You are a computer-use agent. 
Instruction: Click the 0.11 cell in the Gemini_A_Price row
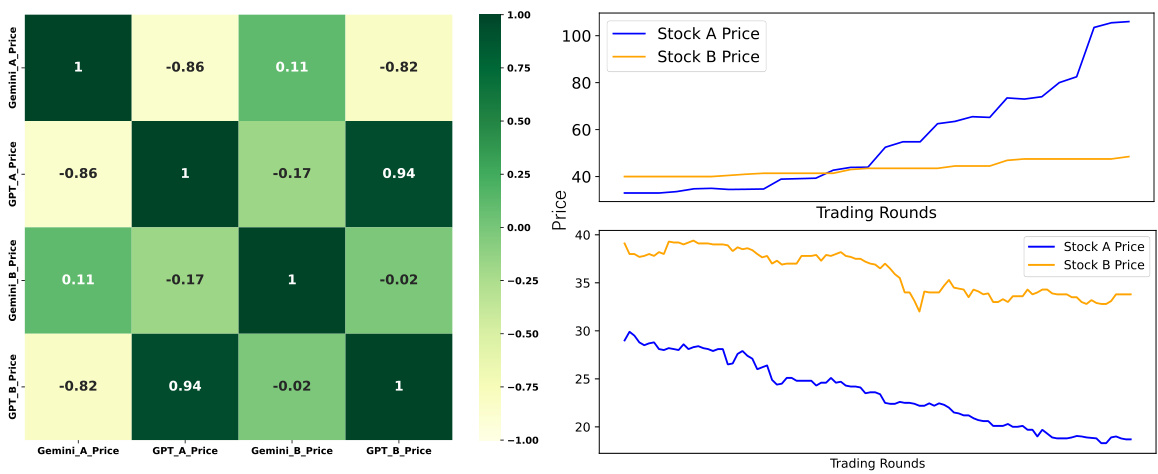292,67
